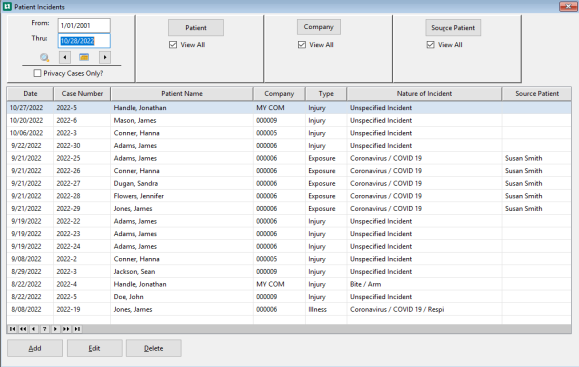Uncheck View All under Source Patient
This screenshot has width=579, height=367.
pos(431,45)
